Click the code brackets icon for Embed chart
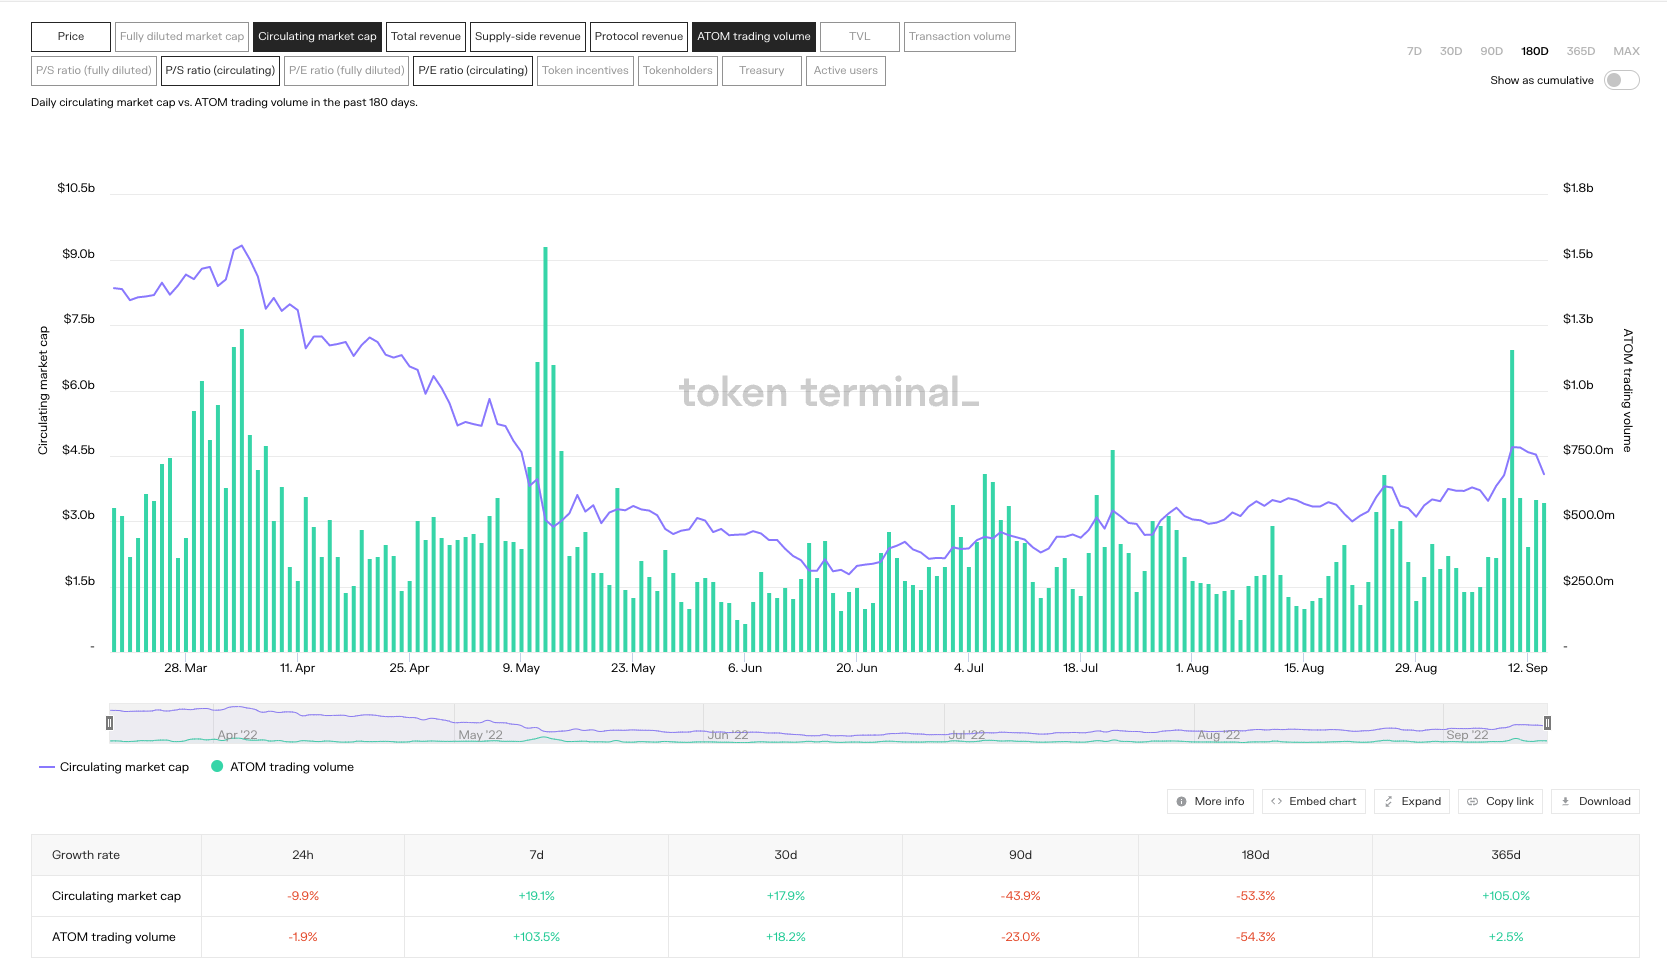This screenshot has width=1667, height=978. click(x=1276, y=801)
